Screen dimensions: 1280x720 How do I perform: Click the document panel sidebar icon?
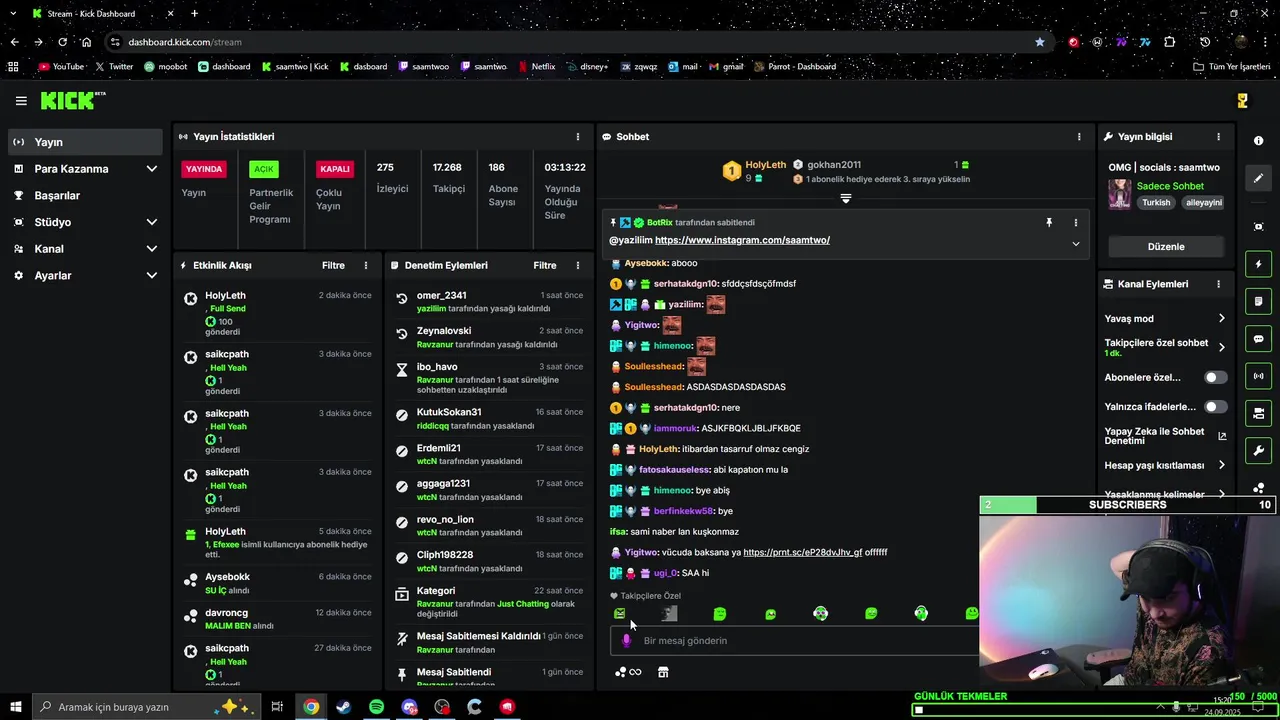coord(1258,301)
